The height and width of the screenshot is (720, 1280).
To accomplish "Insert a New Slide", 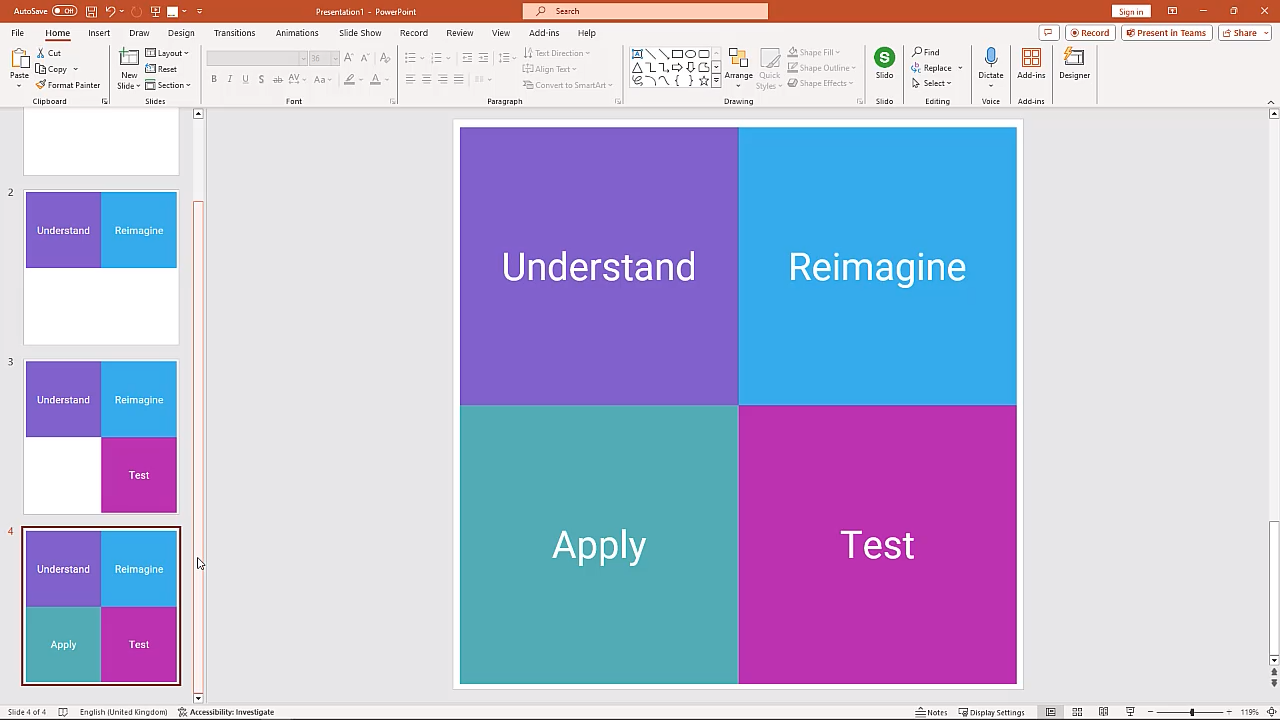I will (x=129, y=68).
